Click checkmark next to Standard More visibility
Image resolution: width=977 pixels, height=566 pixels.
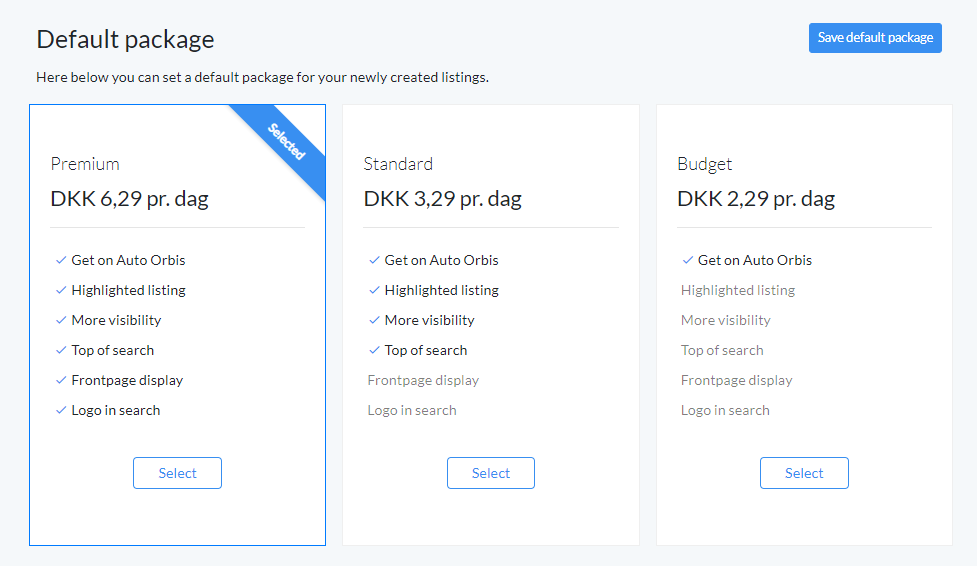point(374,320)
